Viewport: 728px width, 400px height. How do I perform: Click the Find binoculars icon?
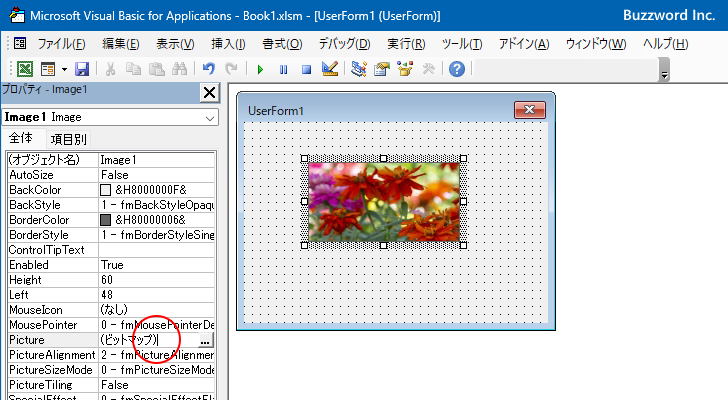click(x=180, y=70)
